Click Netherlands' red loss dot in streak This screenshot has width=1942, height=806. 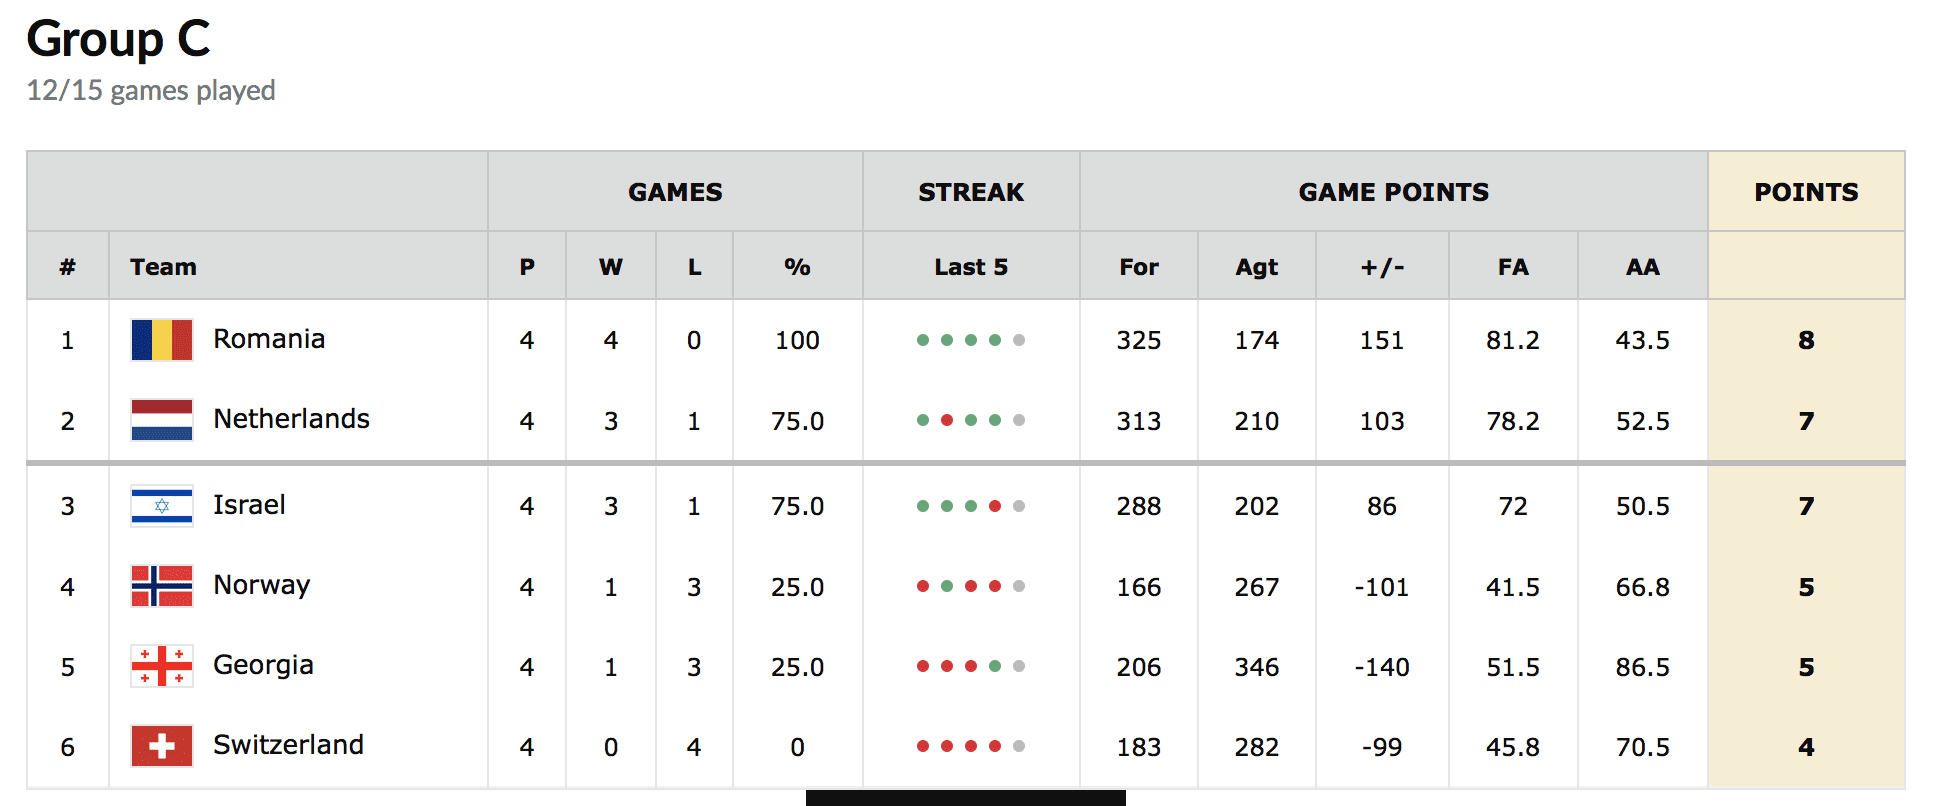pyautogui.click(x=947, y=420)
